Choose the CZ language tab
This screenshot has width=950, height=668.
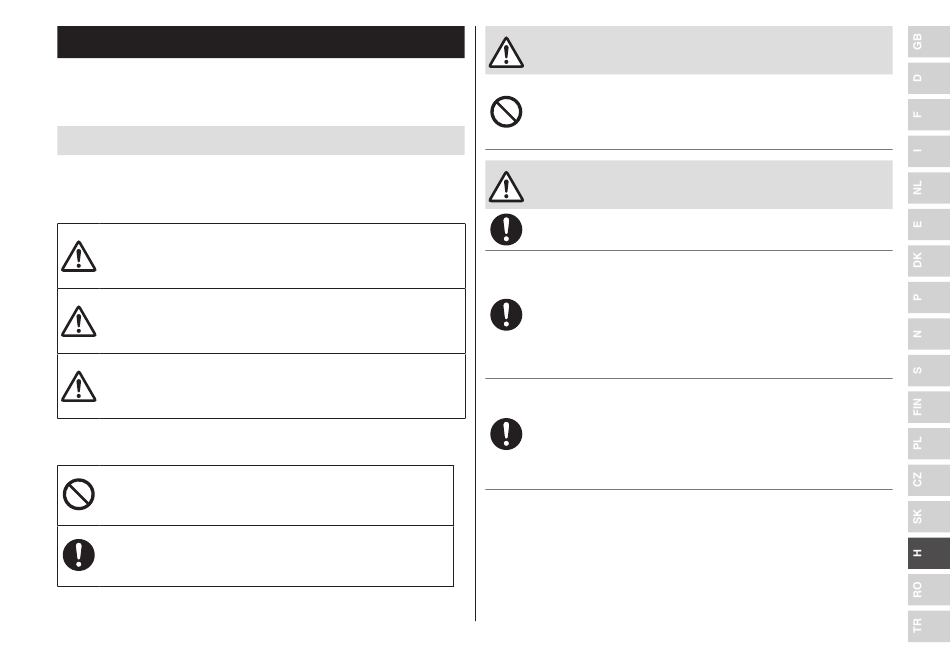pos(929,480)
